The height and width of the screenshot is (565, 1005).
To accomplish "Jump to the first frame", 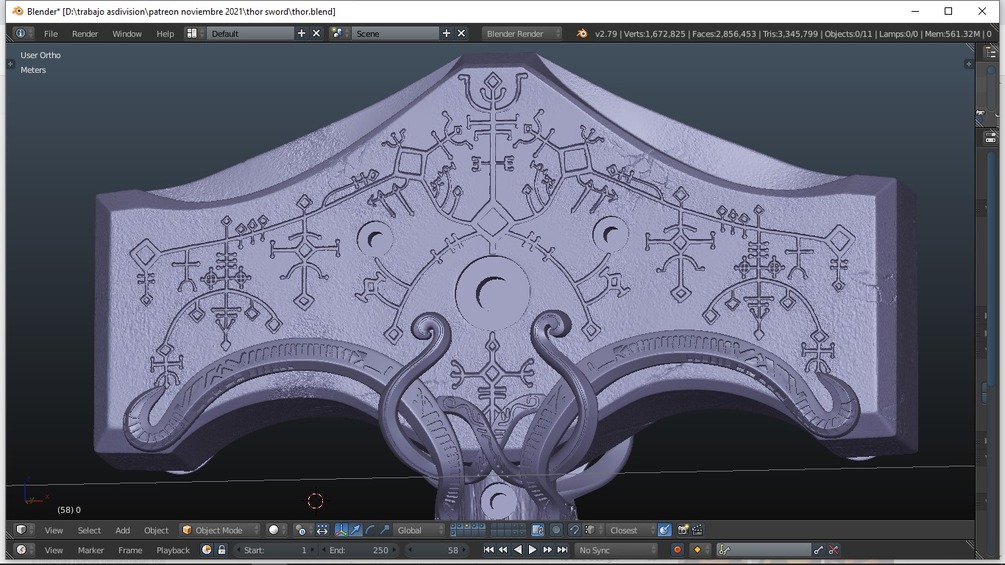I will click(488, 550).
